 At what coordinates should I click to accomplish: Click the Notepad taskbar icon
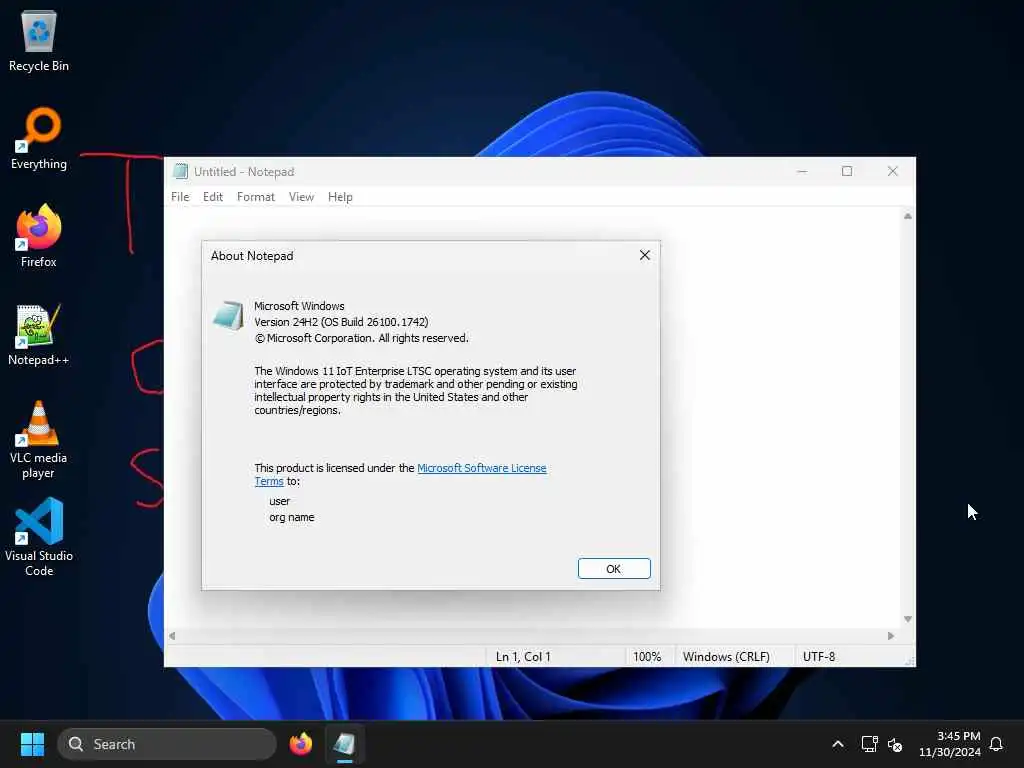344,744
